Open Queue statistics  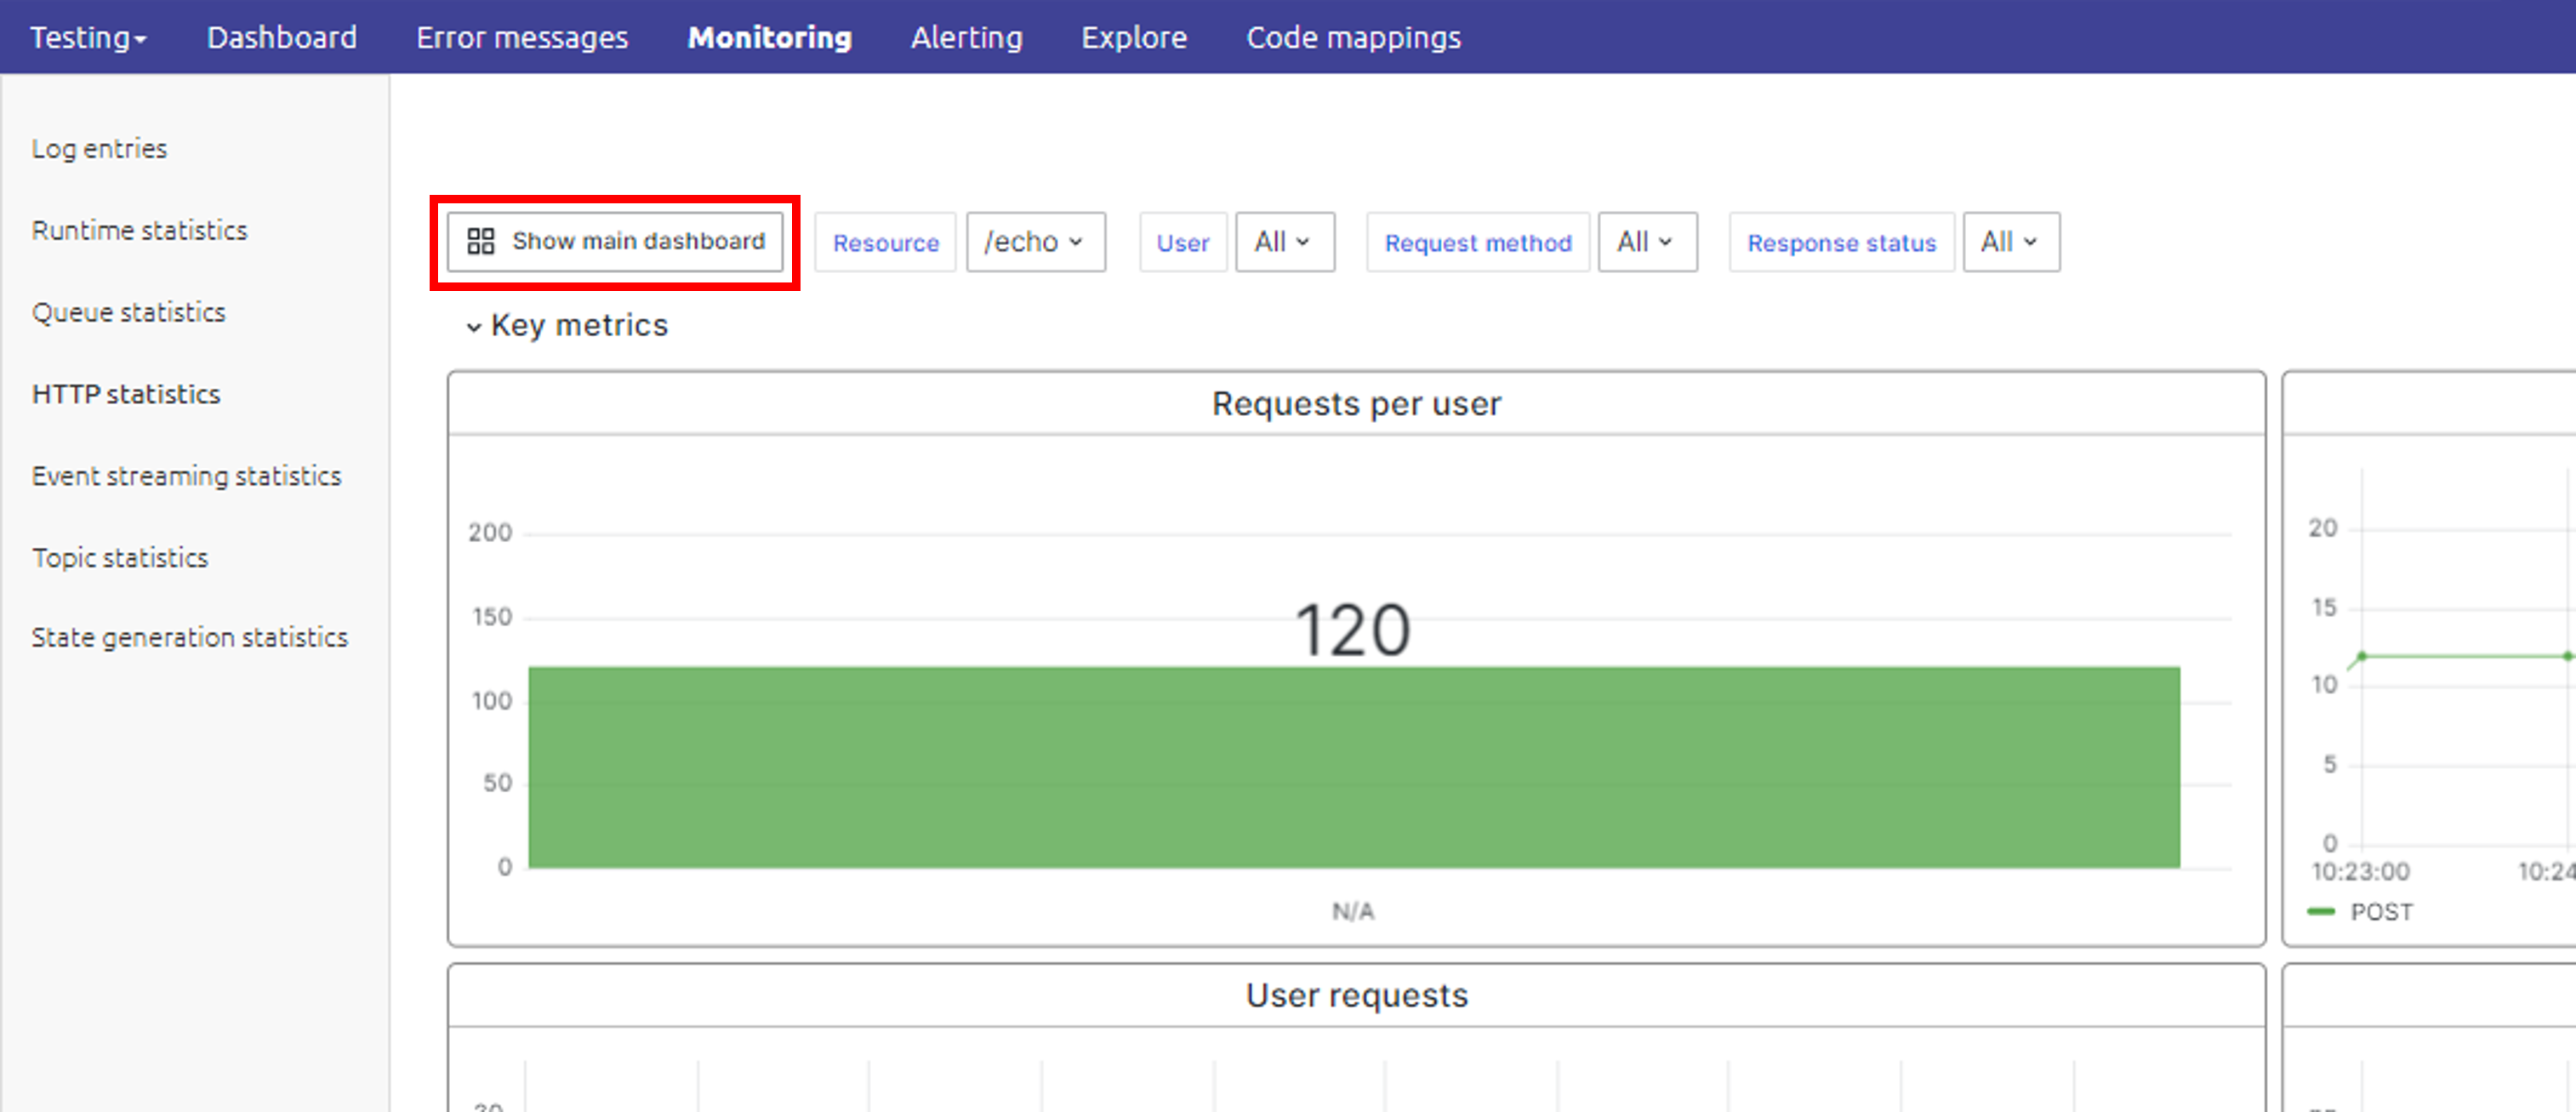tap(128, 312)
